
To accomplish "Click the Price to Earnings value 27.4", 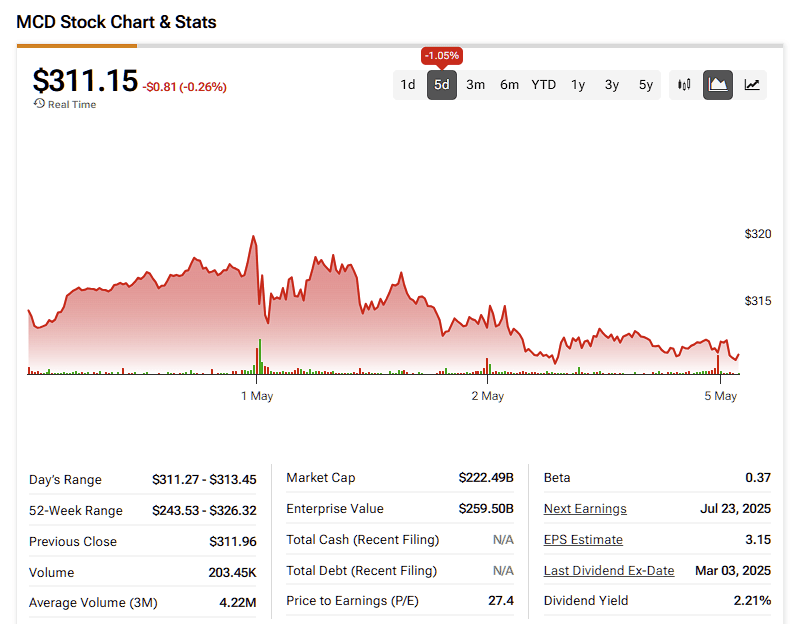I will [x=501, y=601].
